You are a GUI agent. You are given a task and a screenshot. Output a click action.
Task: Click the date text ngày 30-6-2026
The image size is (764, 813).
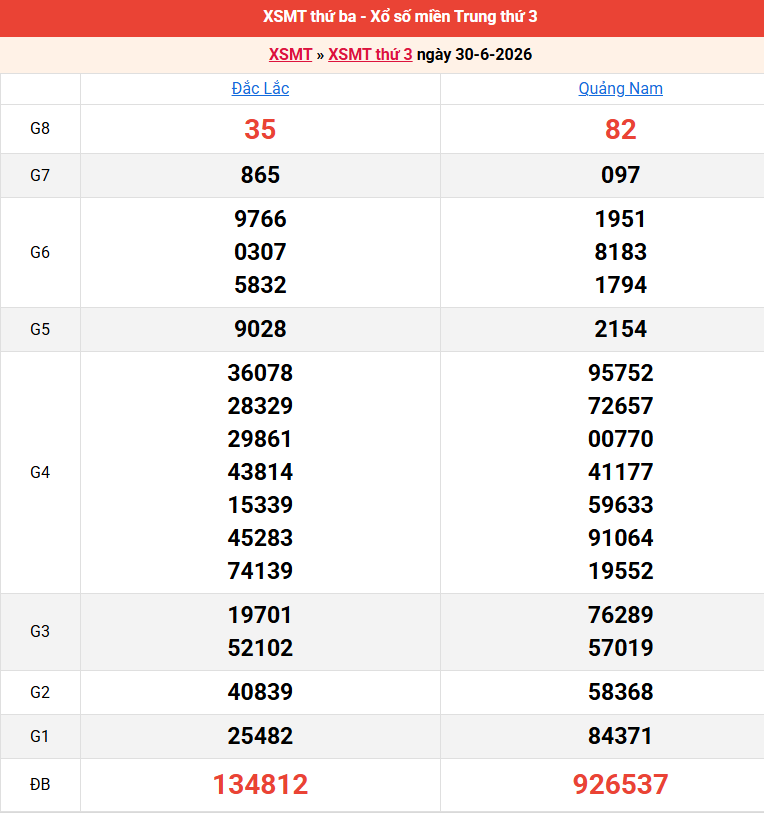pos(474,54)
